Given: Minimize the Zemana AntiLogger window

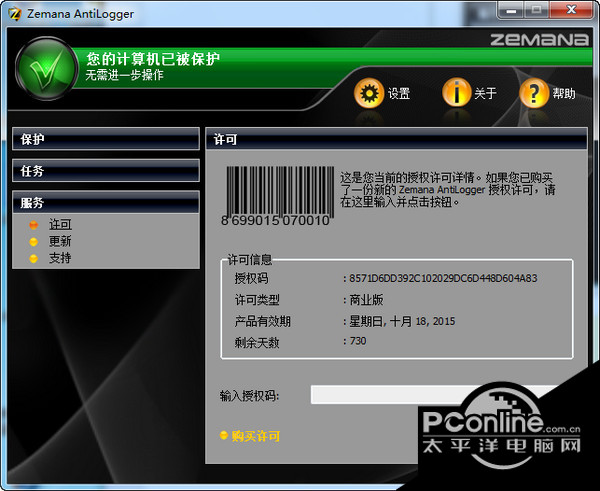Looking at the screenshot, I should (511, 10).
